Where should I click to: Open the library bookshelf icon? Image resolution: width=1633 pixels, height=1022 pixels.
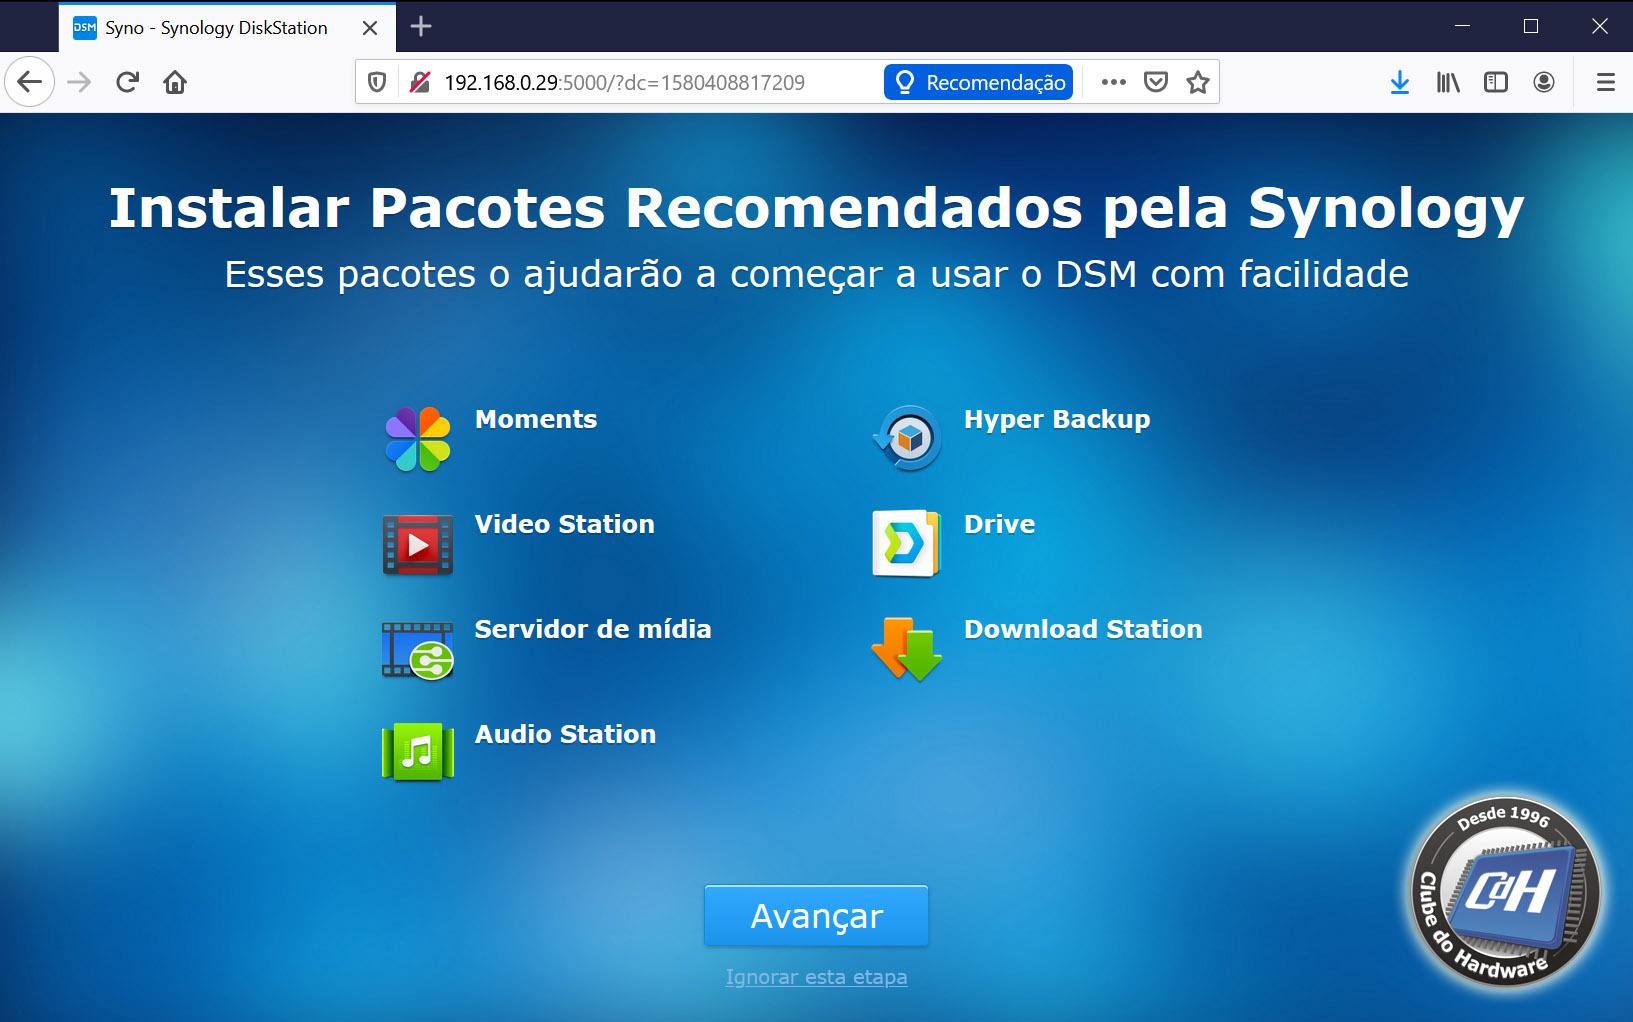(x=1448, y=82)
